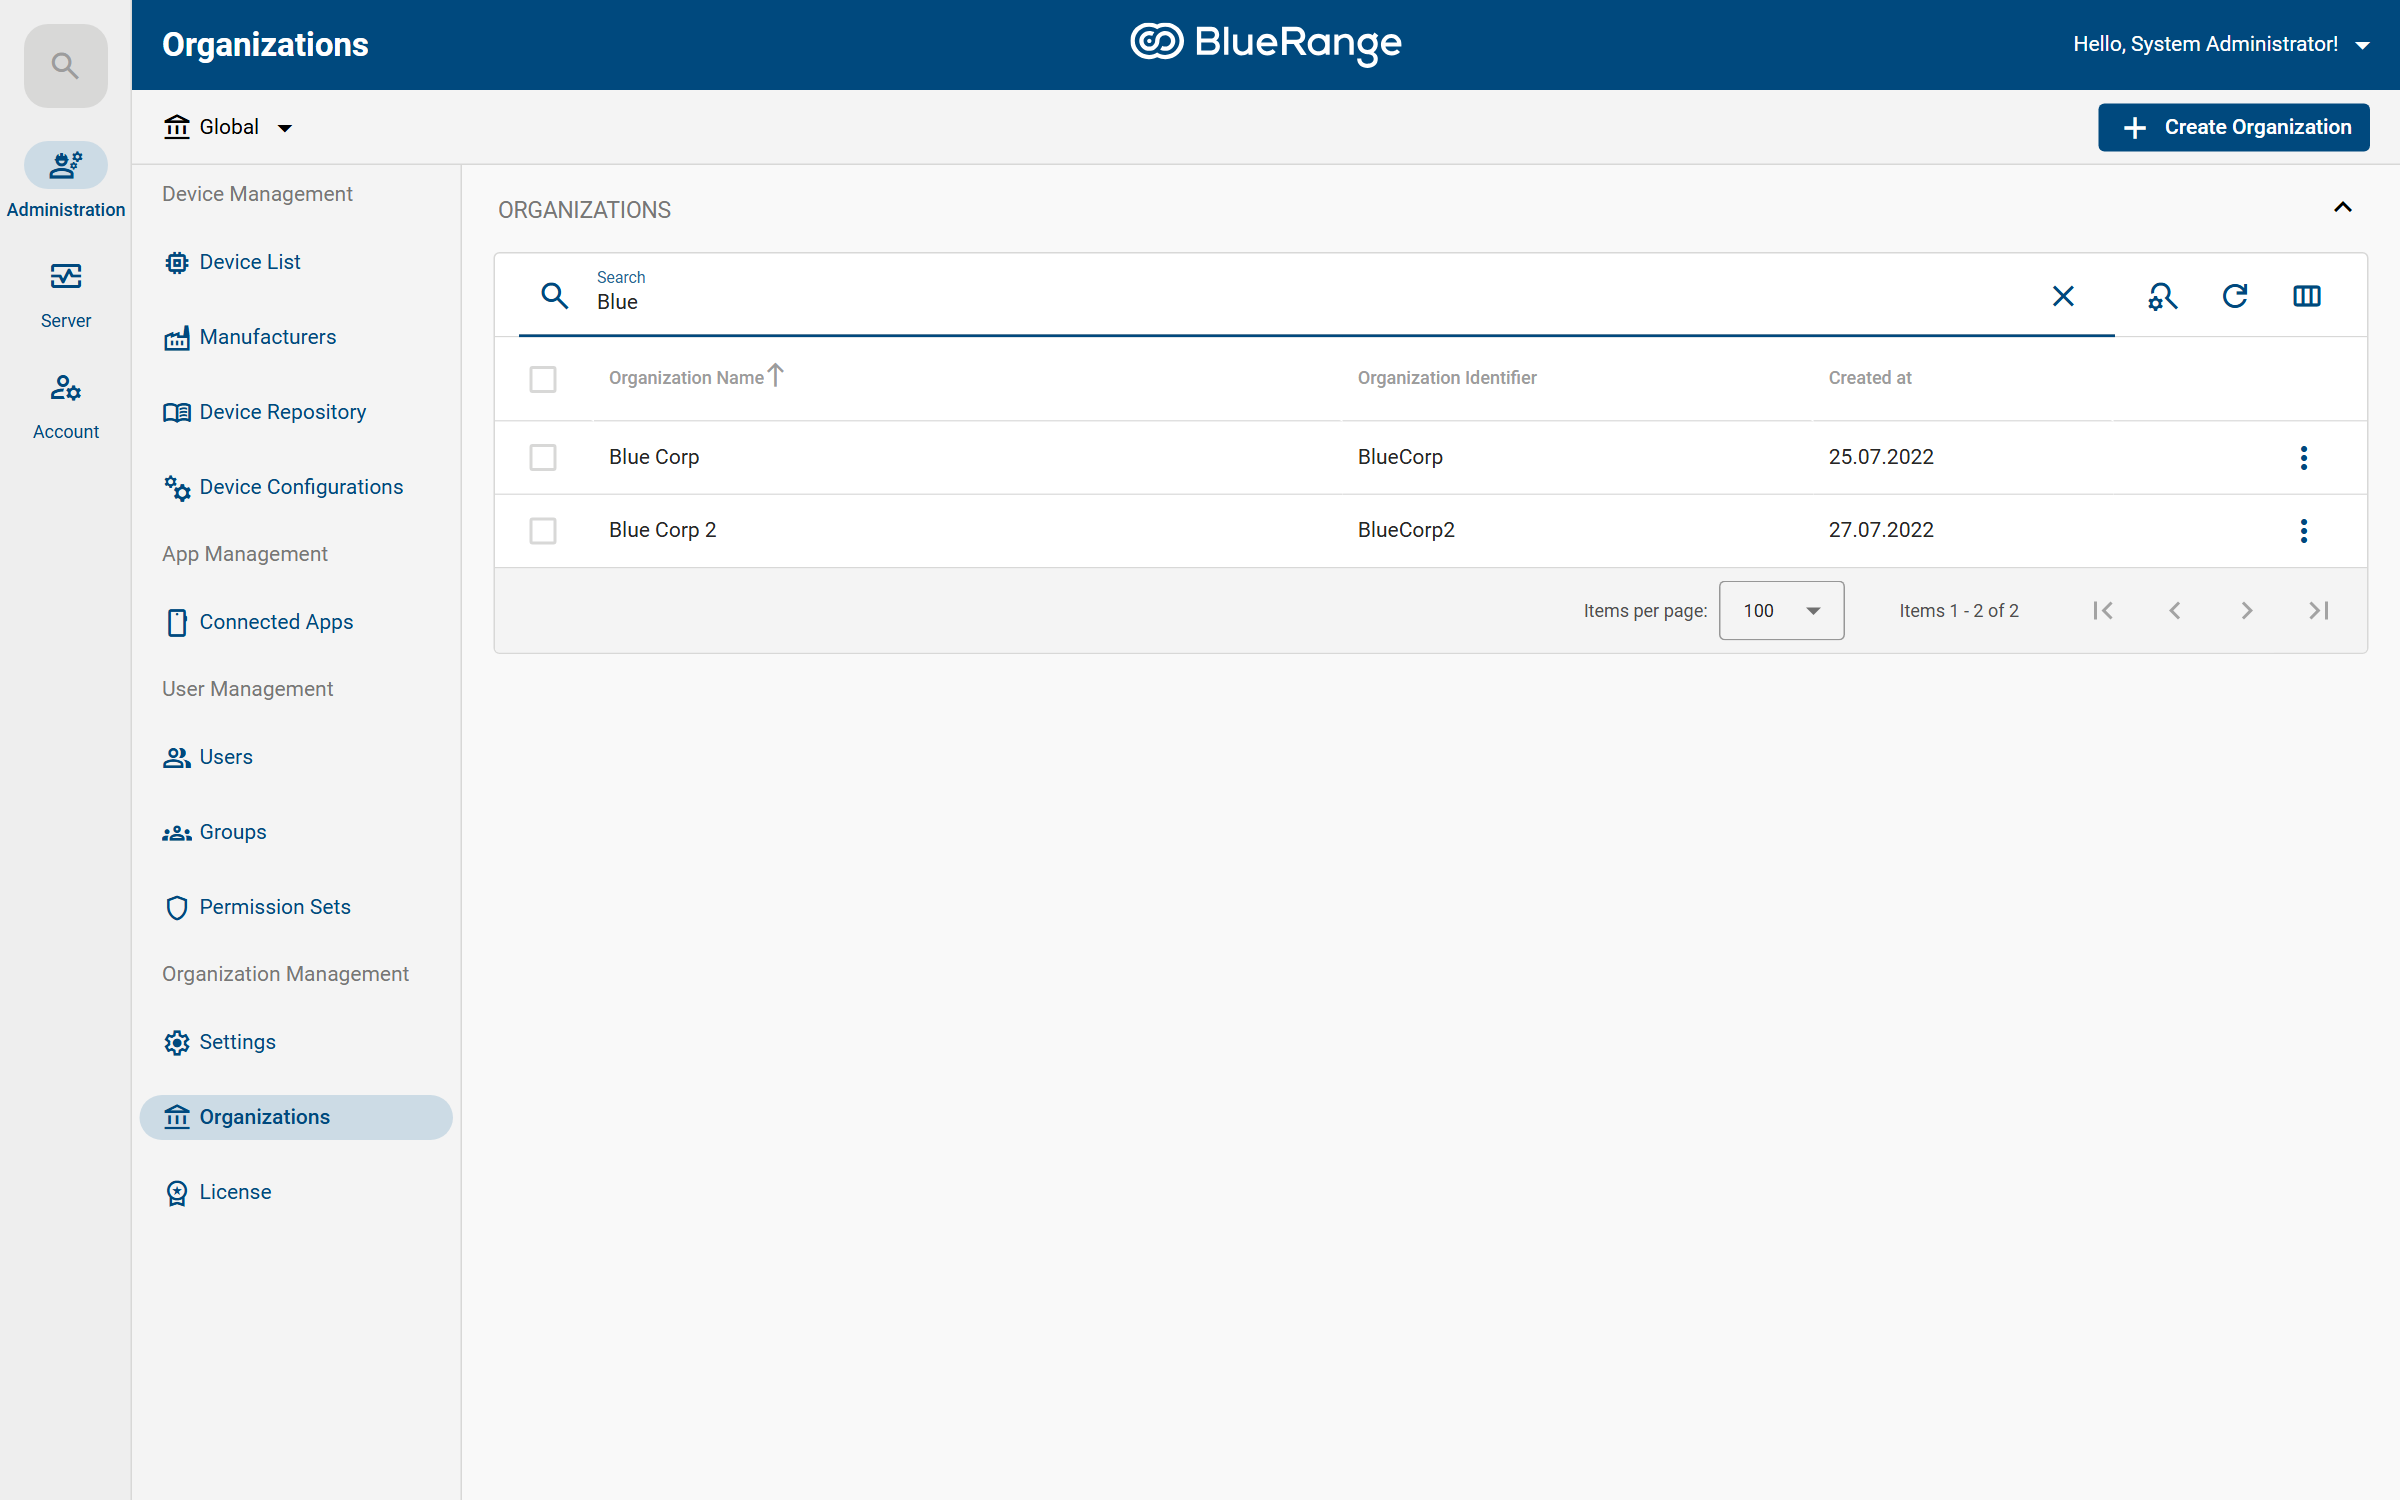Image resolution: width=2400 pixels, height=1500 pixels.
Task: Refresh the organizations table
Action: (2235, 296)
